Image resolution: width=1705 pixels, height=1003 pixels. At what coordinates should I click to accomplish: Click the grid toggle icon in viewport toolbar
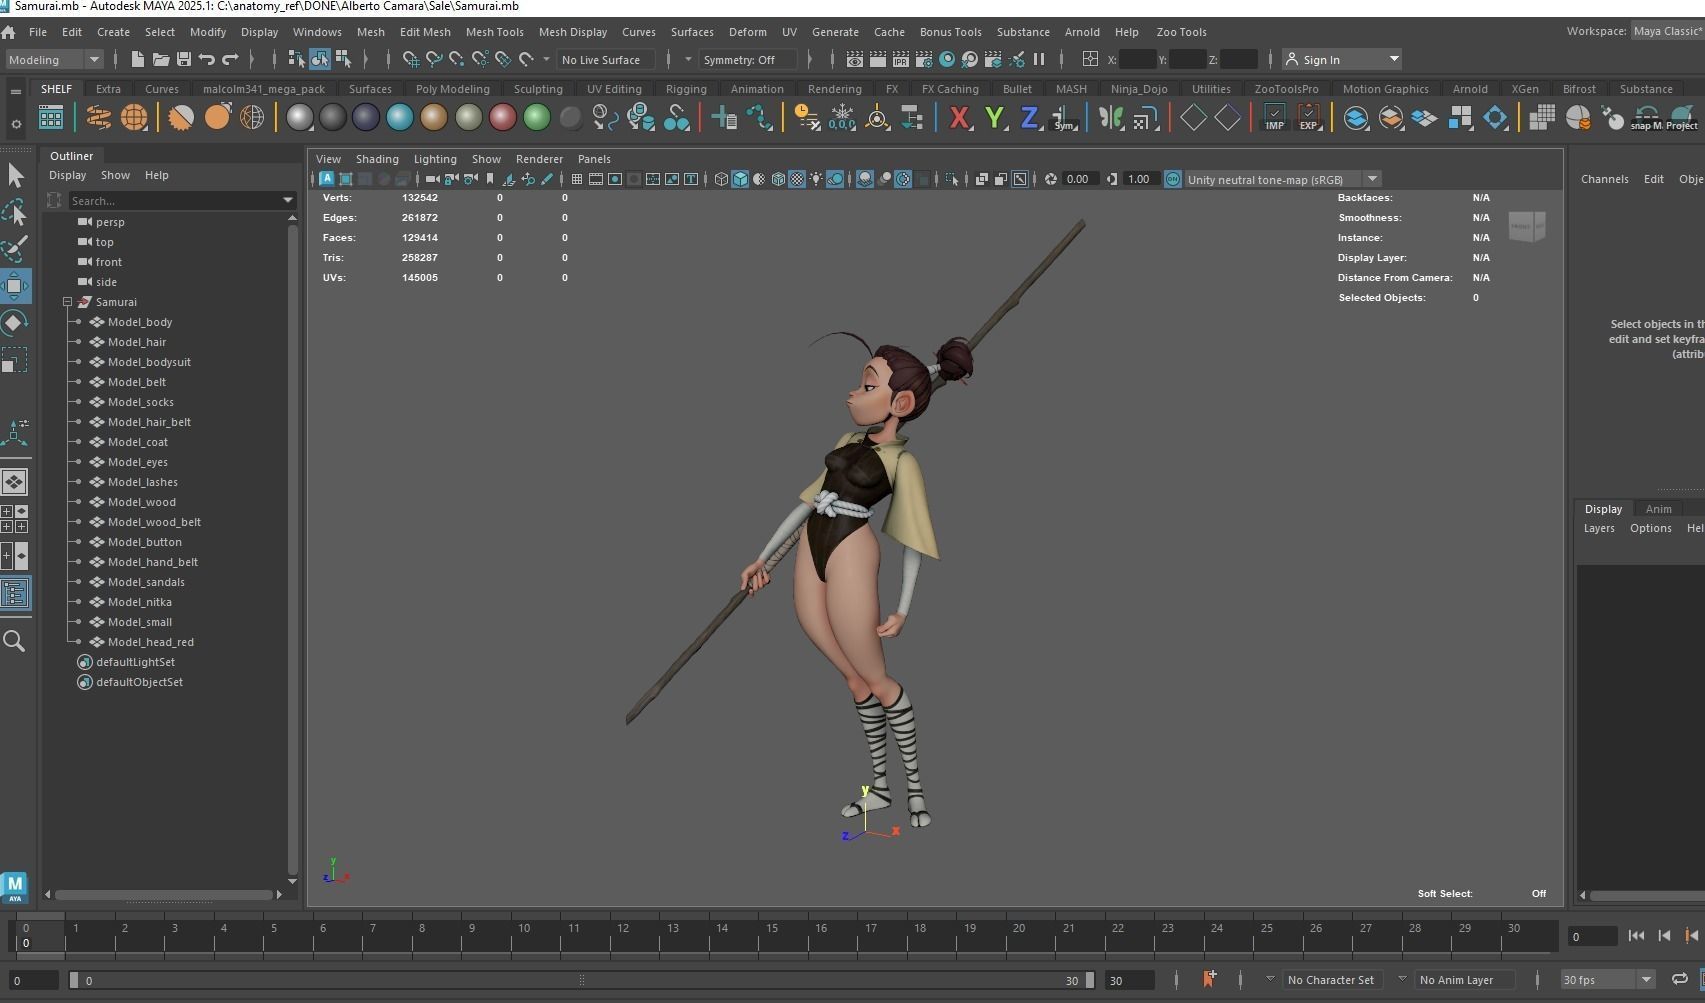coord(577,180)
